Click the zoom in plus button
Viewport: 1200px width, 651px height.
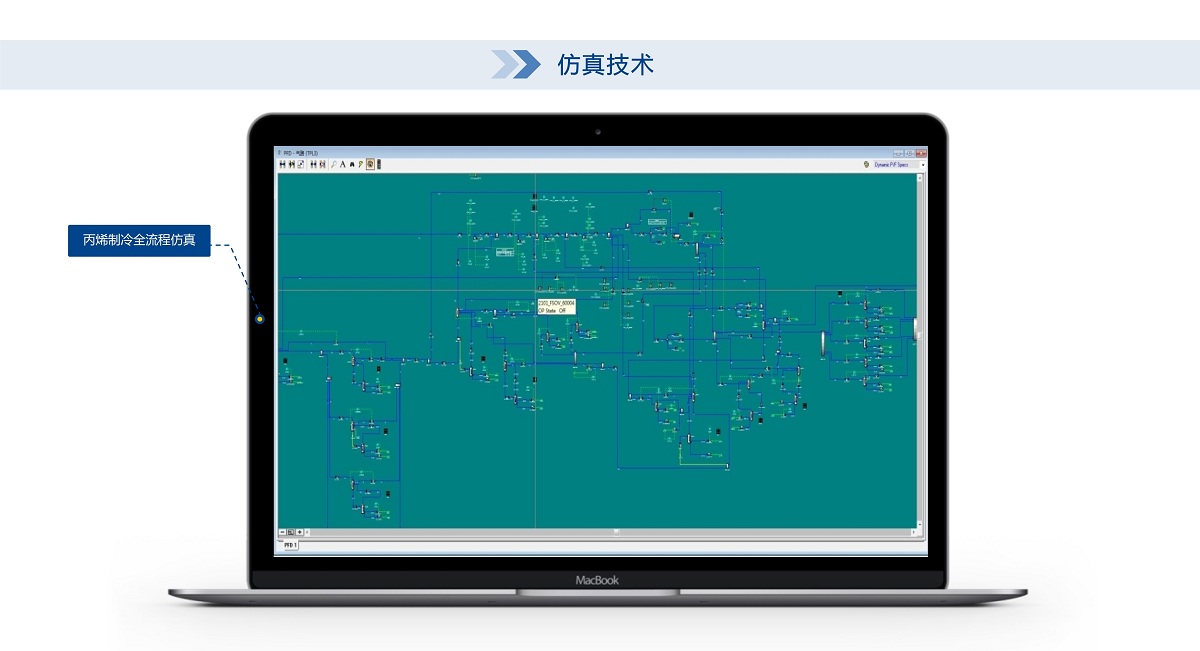(x=300, y=532)
